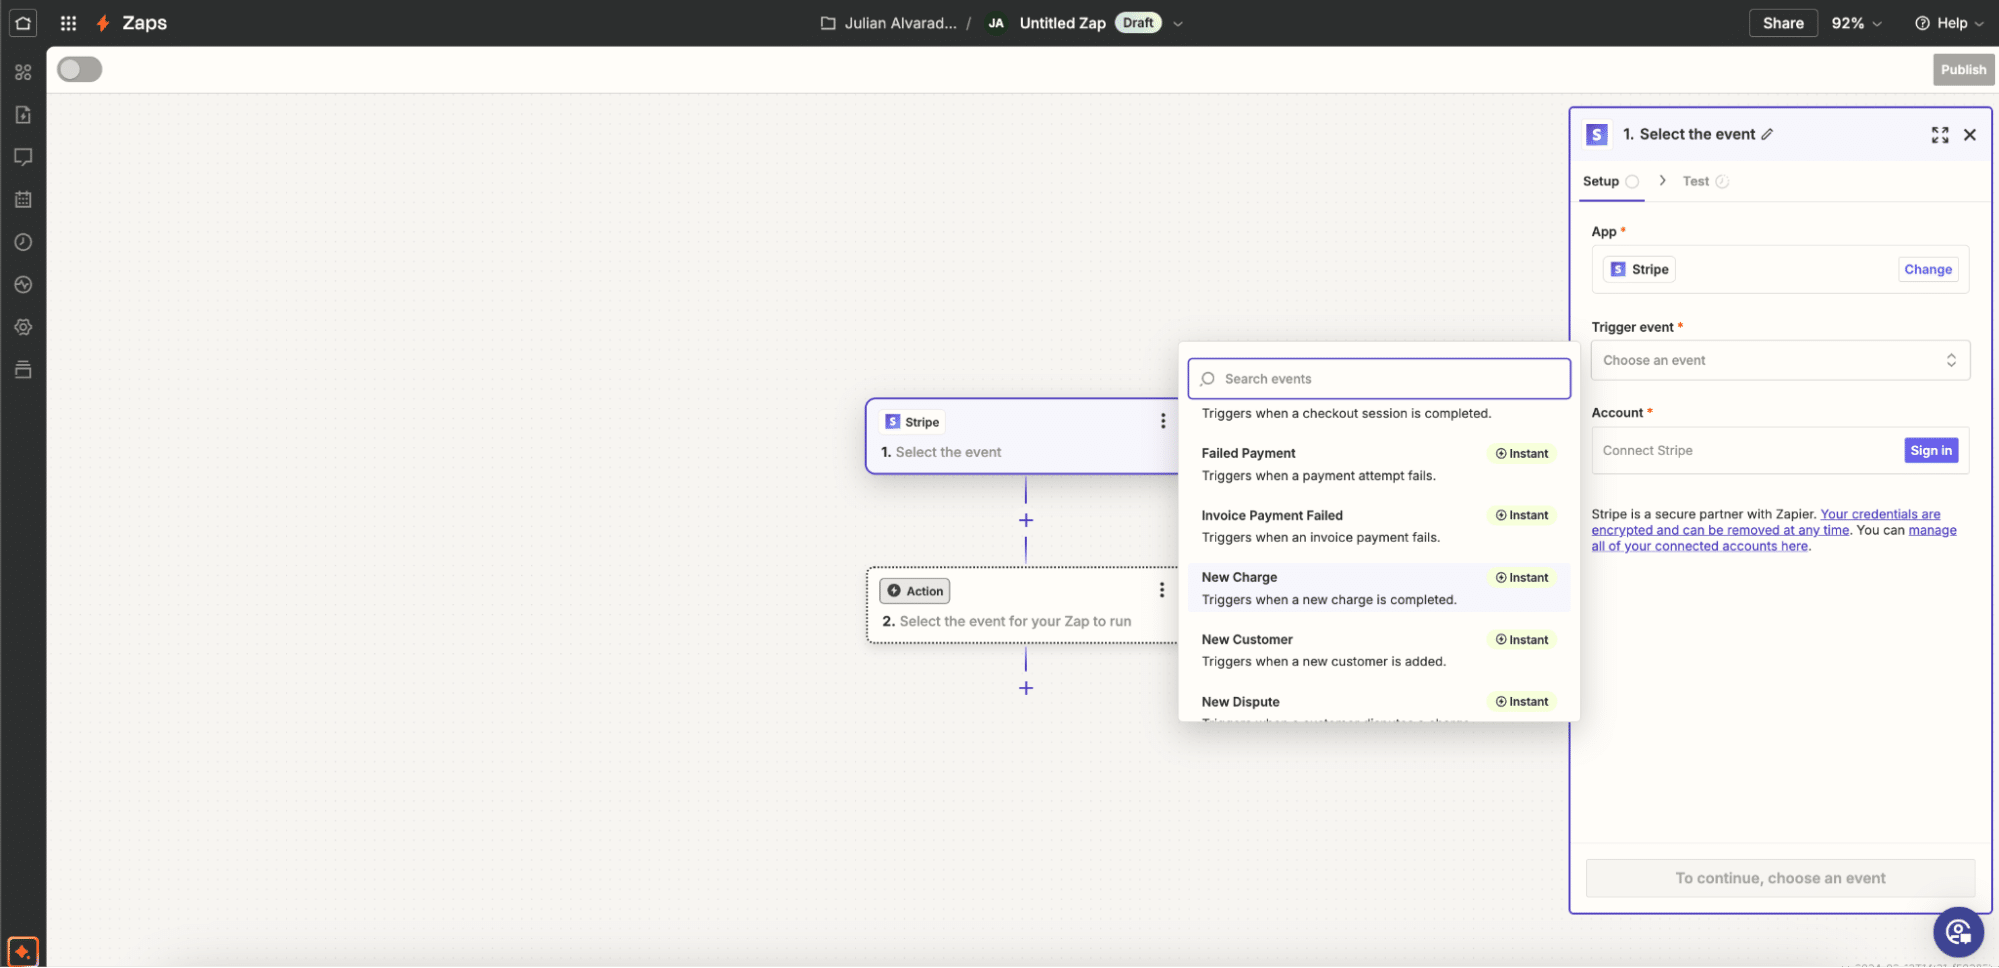This screenshot has height=968, width=1999.
Task: Click the Instant badge on Failed Payment
Action: (x=1521, y=453)
